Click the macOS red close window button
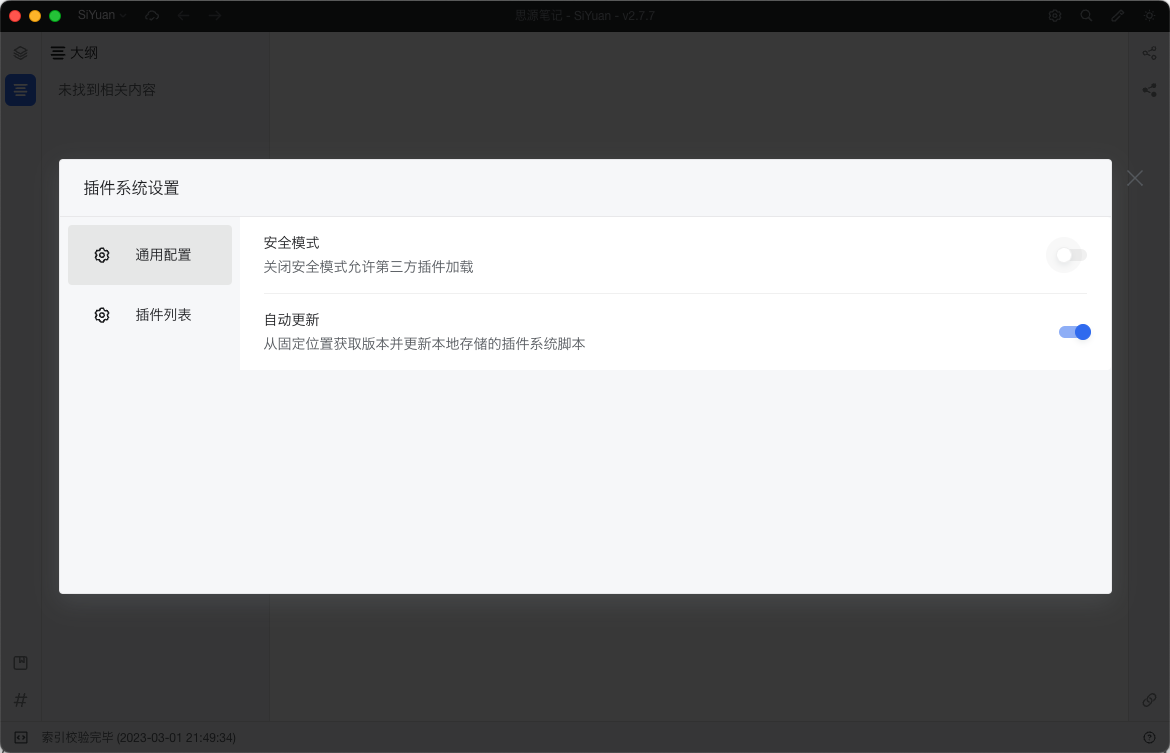Image resolution: width=1170 pixels, height=753 pixels. [x=15, y=16]
